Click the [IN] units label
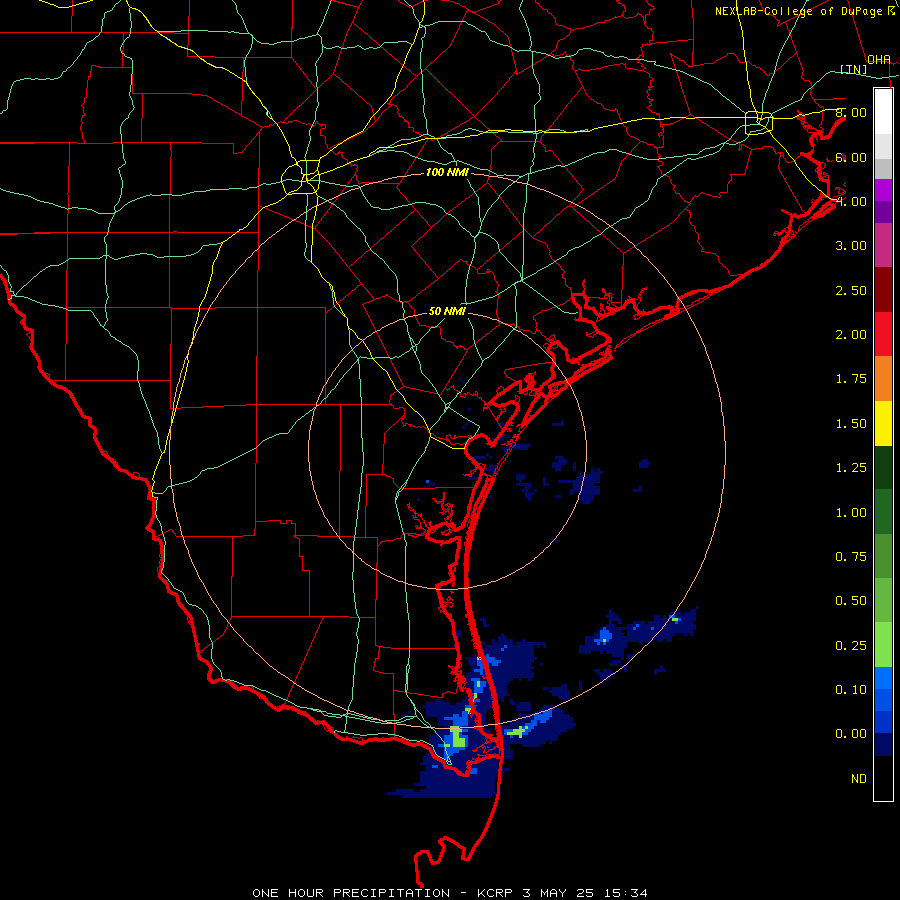900x900 pixels. pyautogui.click(x=854, y=69)
